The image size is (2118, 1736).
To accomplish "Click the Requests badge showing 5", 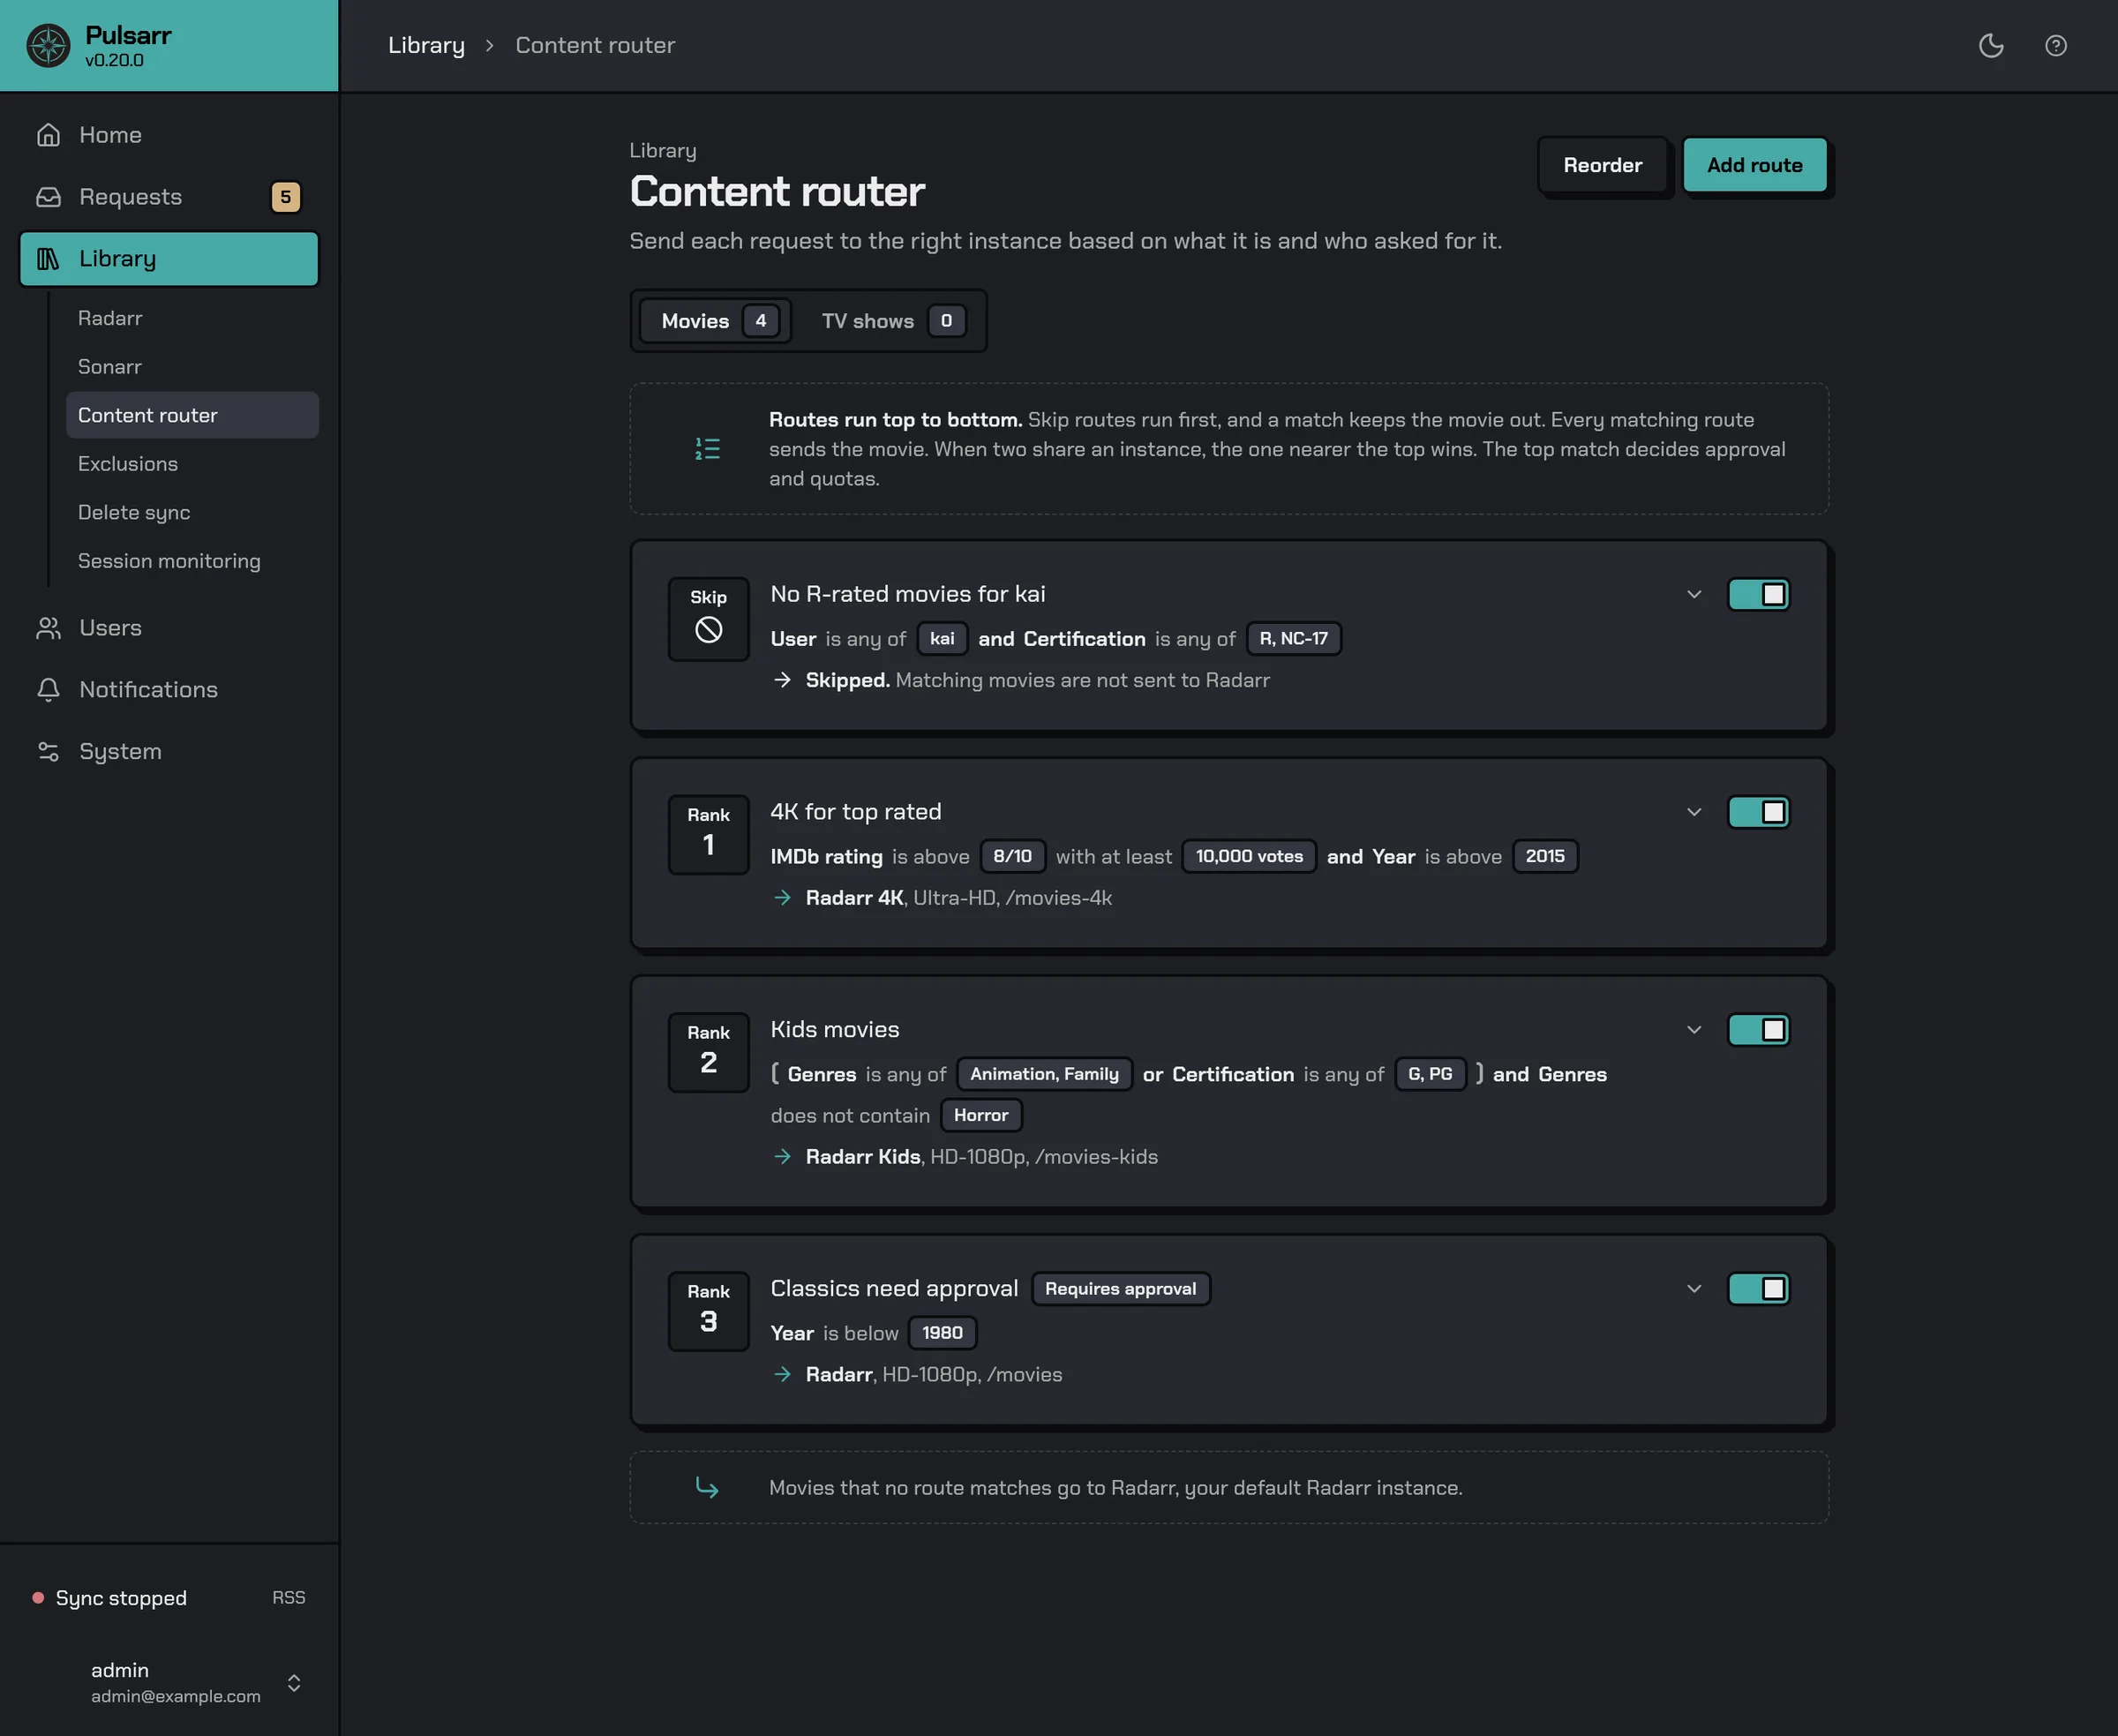I will coord(286,197).
